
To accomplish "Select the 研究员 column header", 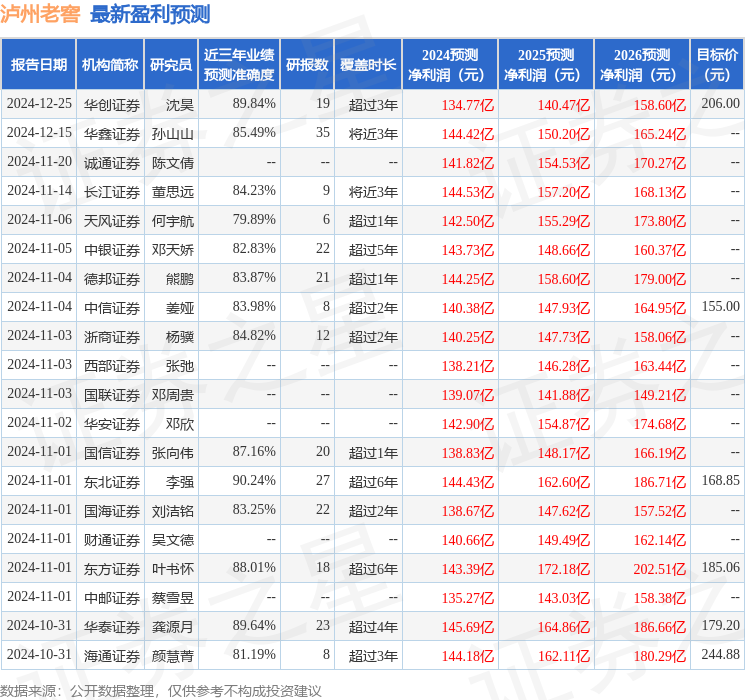I will coord(171,65).
